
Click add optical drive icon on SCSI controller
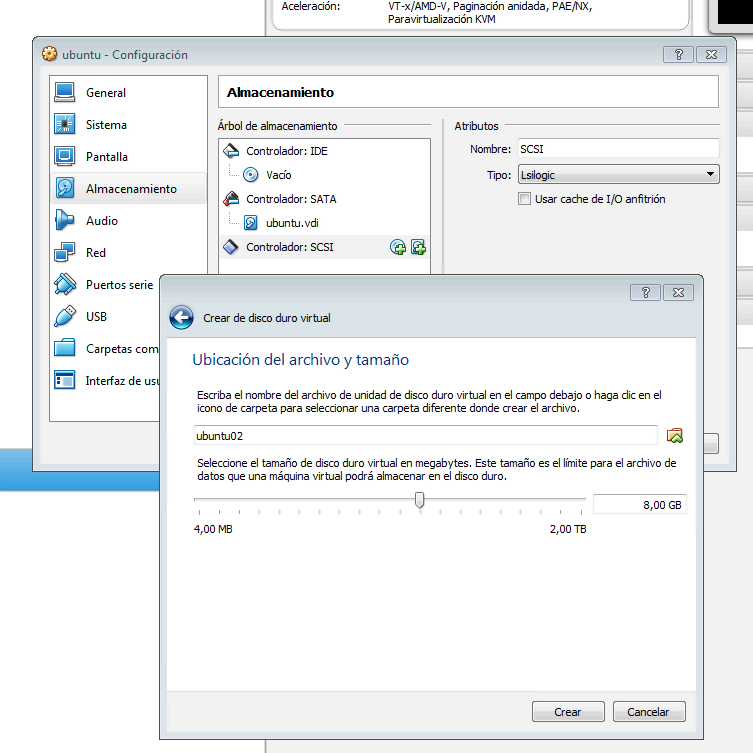(398, 247)
